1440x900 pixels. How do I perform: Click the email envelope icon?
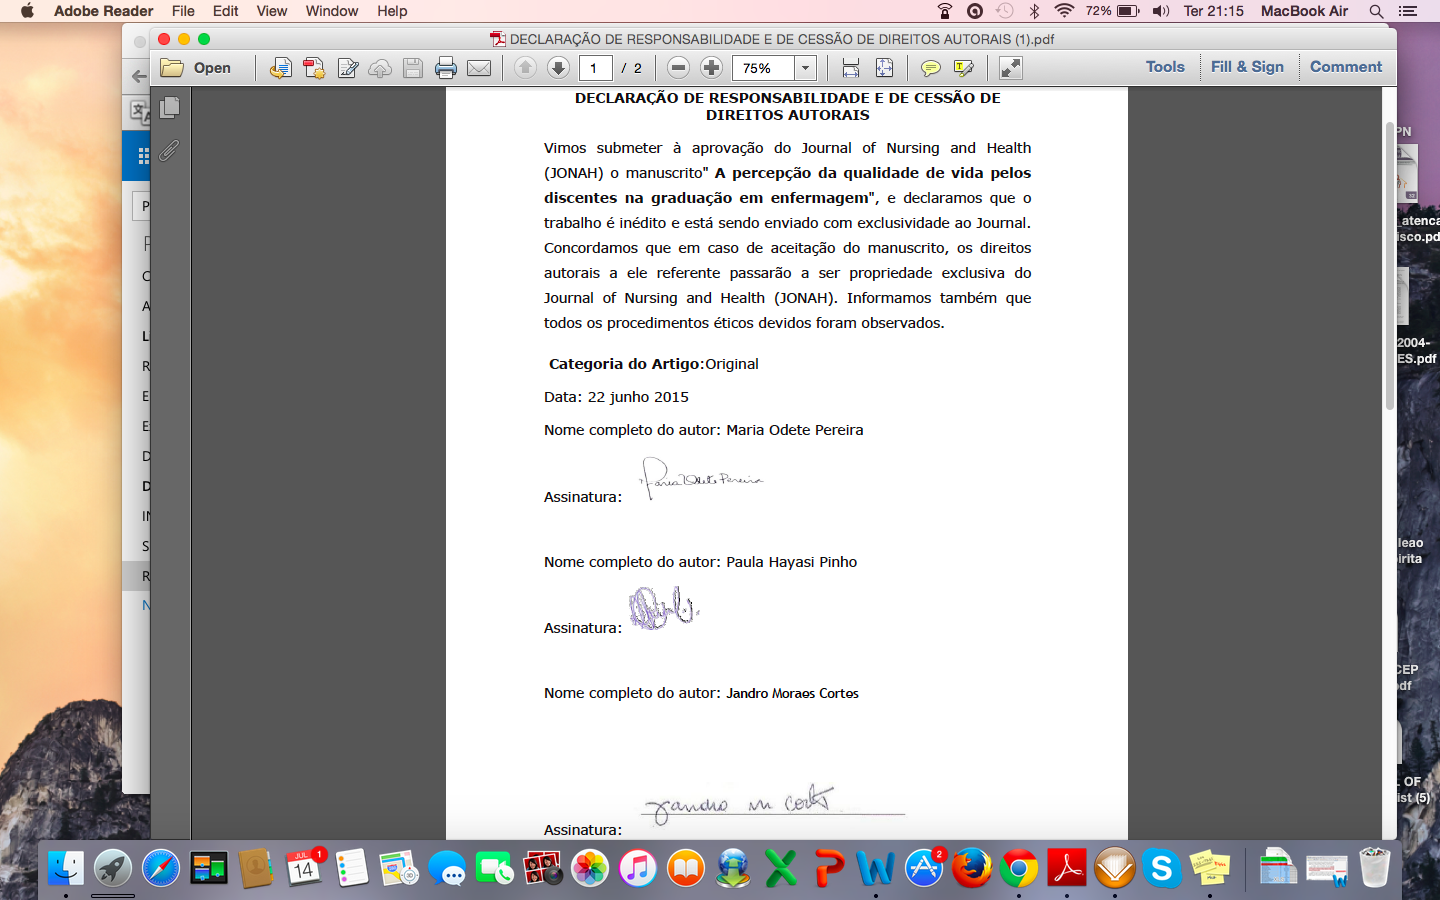coord(479,68)
